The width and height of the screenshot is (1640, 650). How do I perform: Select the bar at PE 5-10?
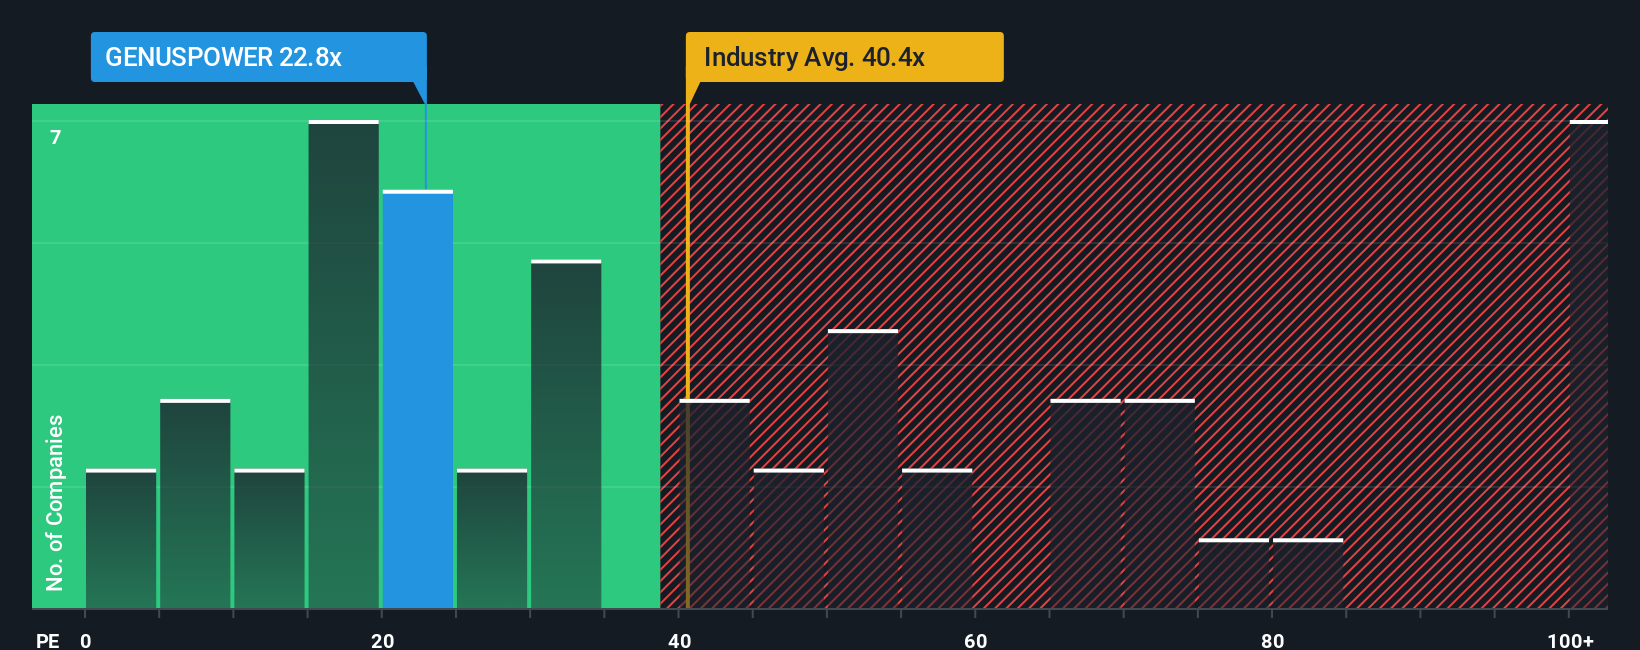[195, 503]
